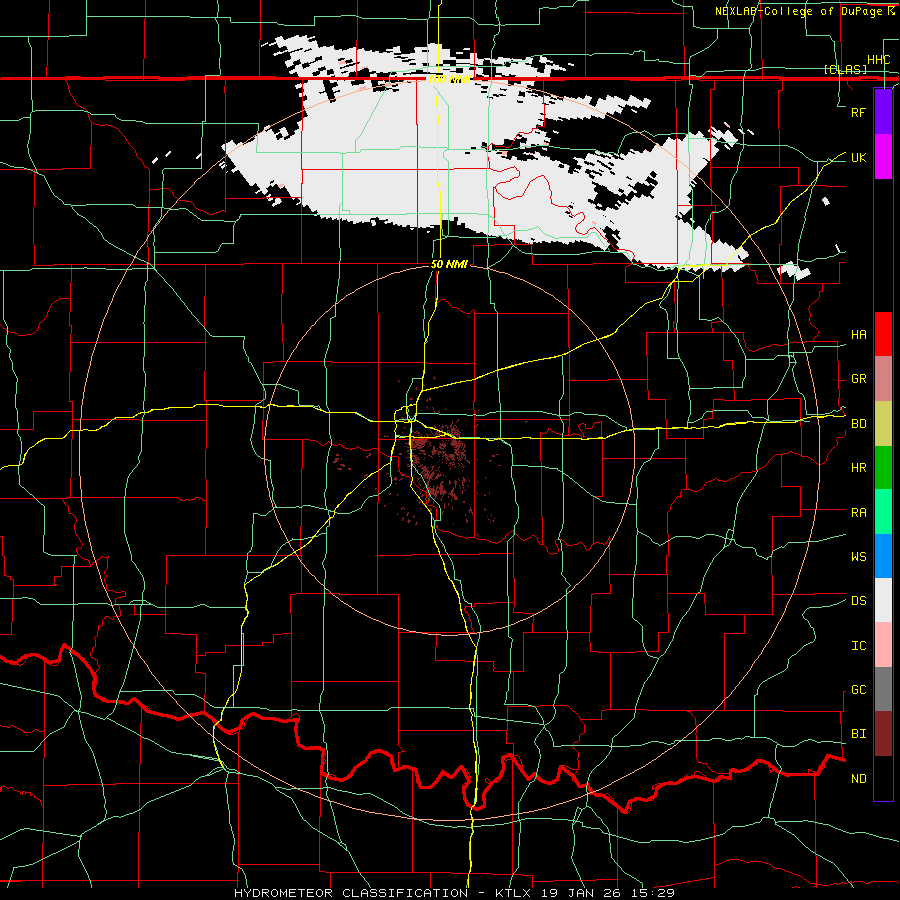The image size is (900, 900).
Task: Click the blue WS legend swatch
Action: pos(883,556)
